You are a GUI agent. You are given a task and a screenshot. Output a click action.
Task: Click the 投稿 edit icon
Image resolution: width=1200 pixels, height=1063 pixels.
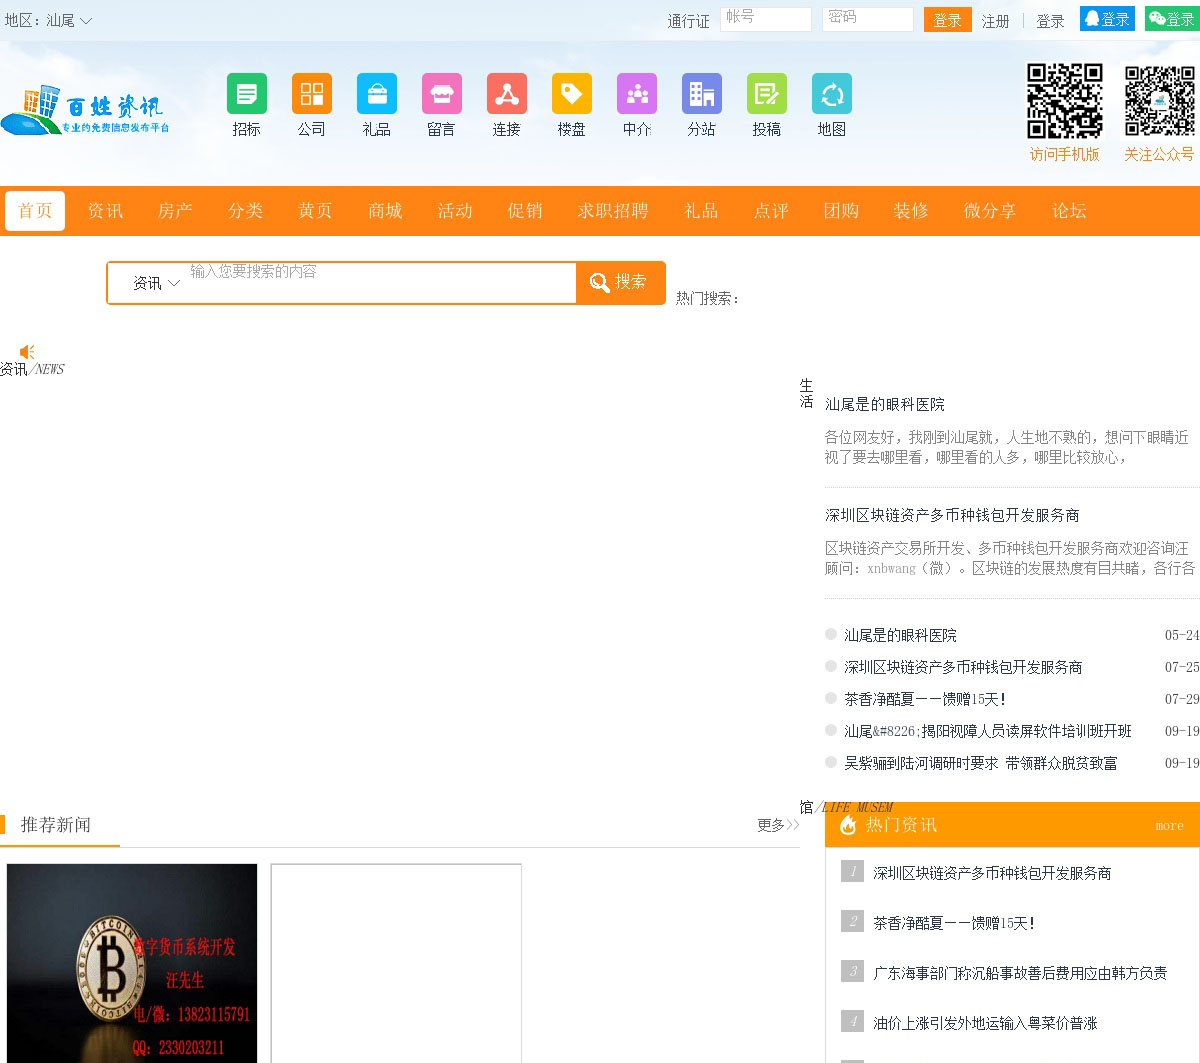766,95
